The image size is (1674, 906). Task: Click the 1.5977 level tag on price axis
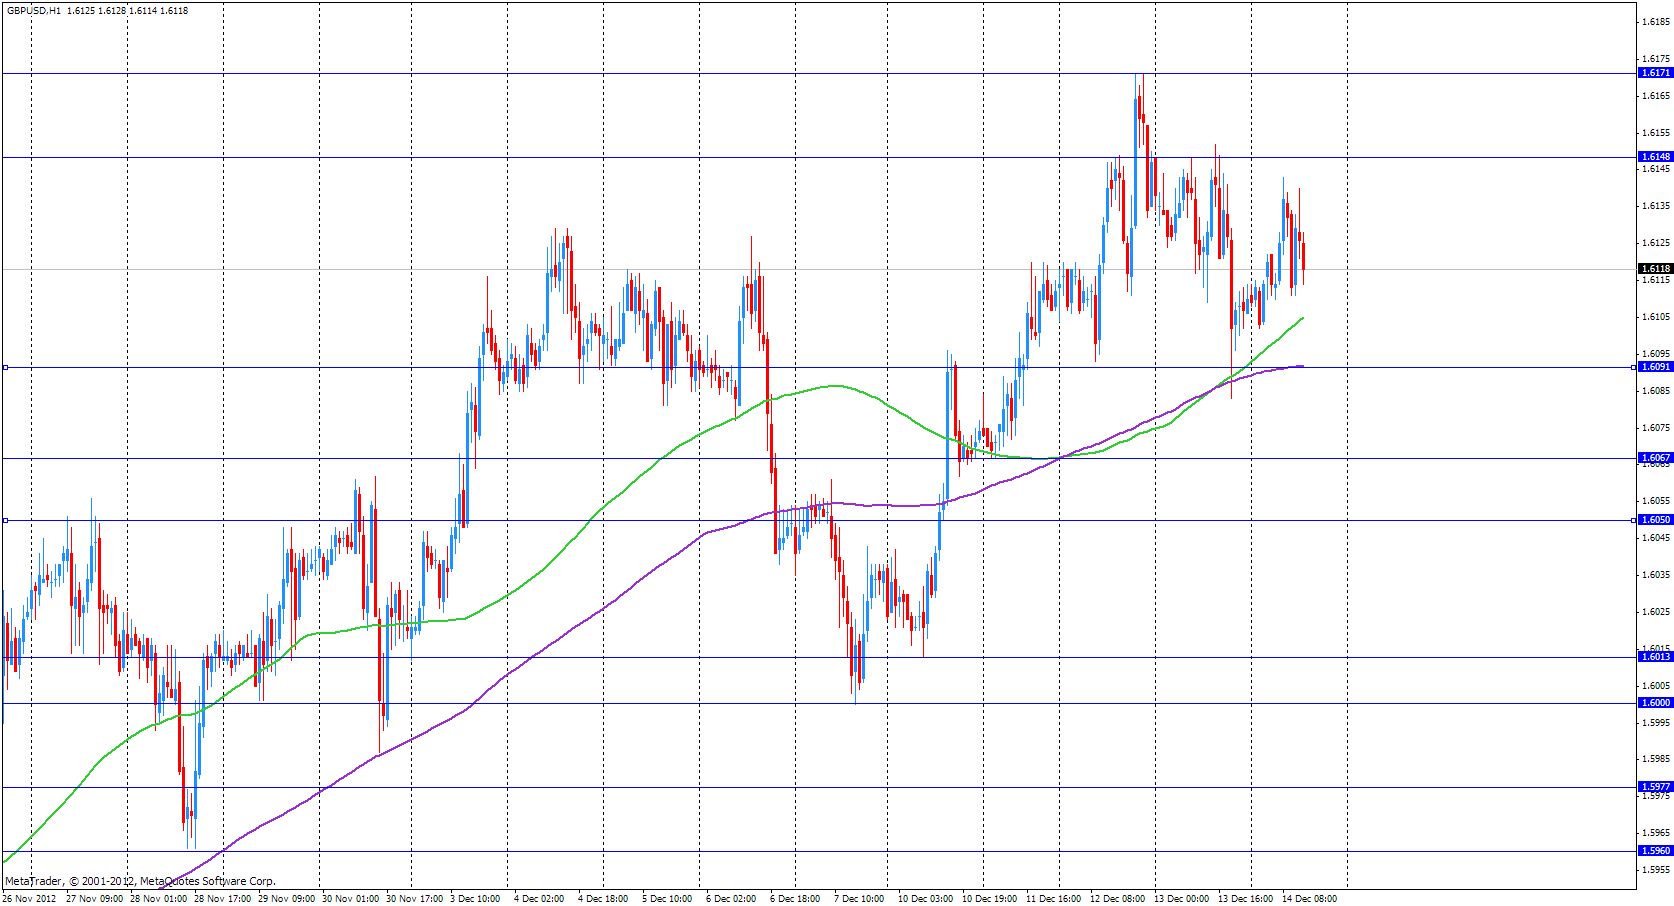1656,787
